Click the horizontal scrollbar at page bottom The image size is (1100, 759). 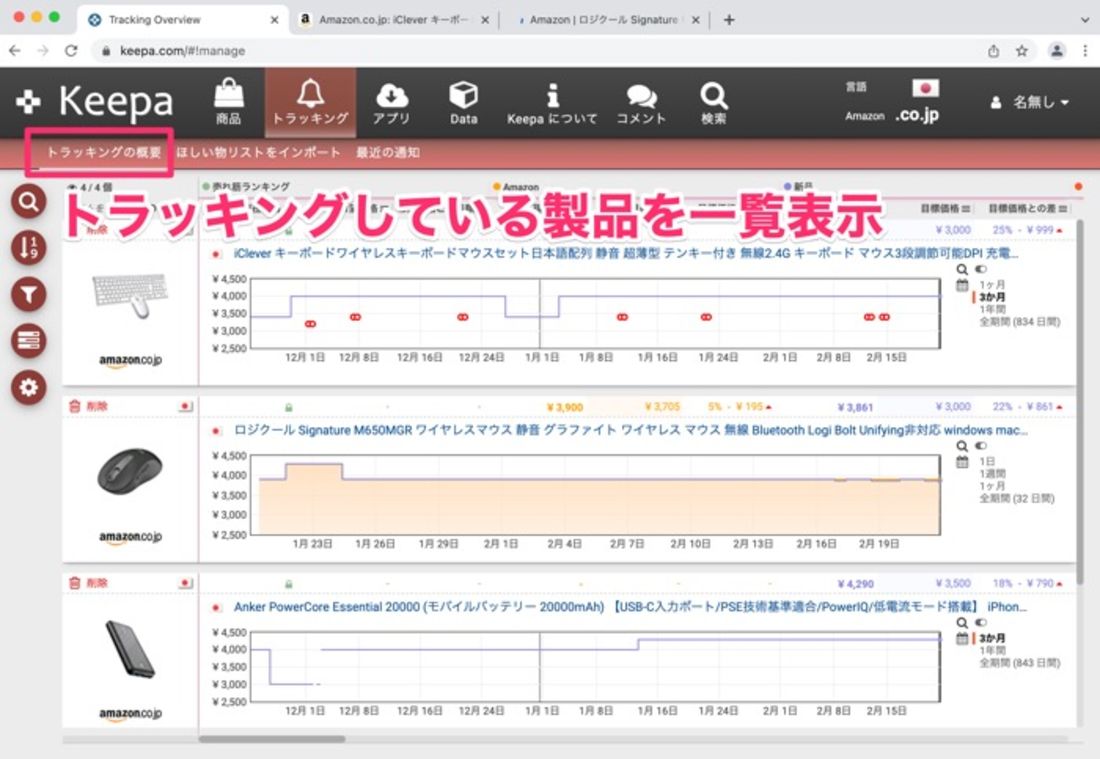[x=271, y=739]
